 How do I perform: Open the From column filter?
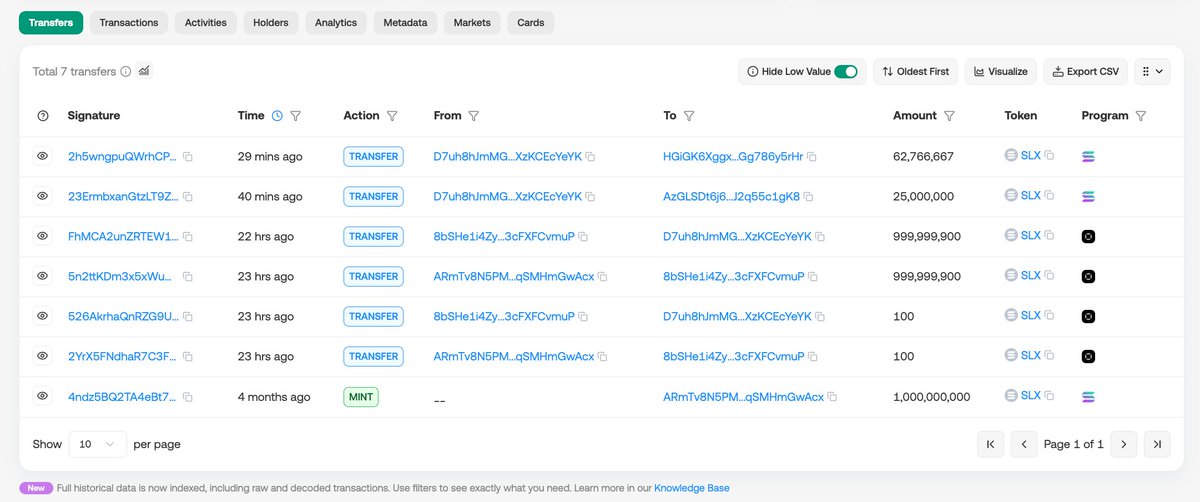[x=474, y=116]
